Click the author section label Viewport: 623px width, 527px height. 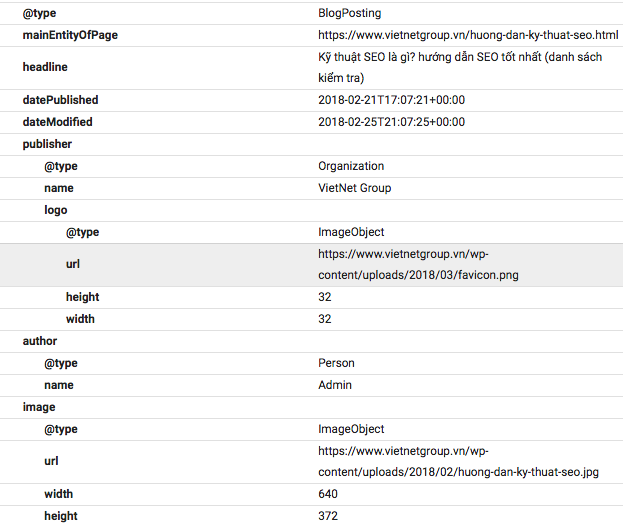[40, 341]
